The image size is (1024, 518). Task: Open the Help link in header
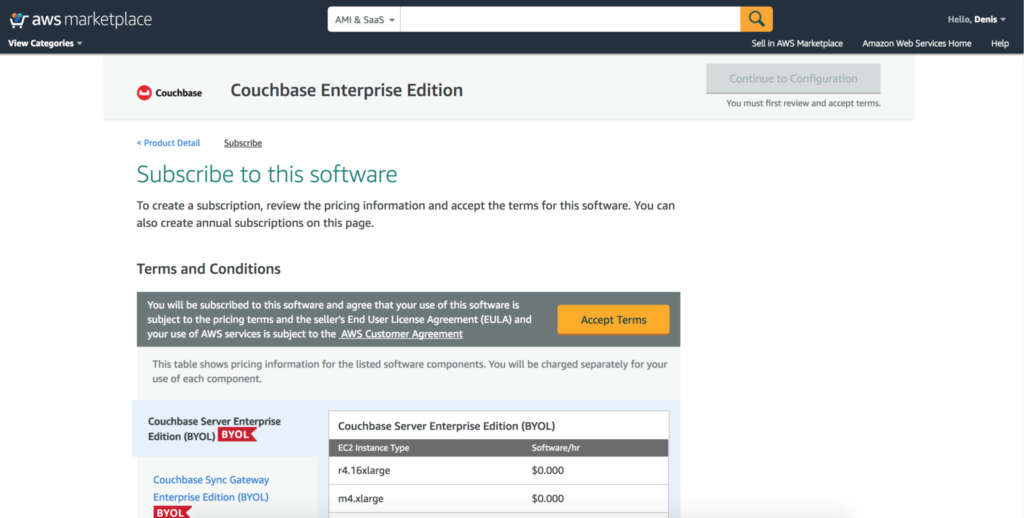click(1000, 43)
